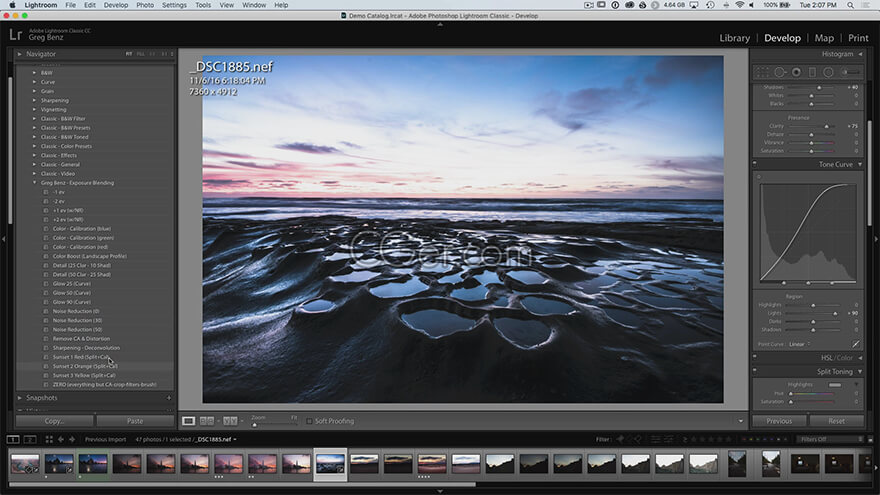Adjust the Clarity slider handle
Image resolution: width=880 pixels, height=495 pixels.
826,126
